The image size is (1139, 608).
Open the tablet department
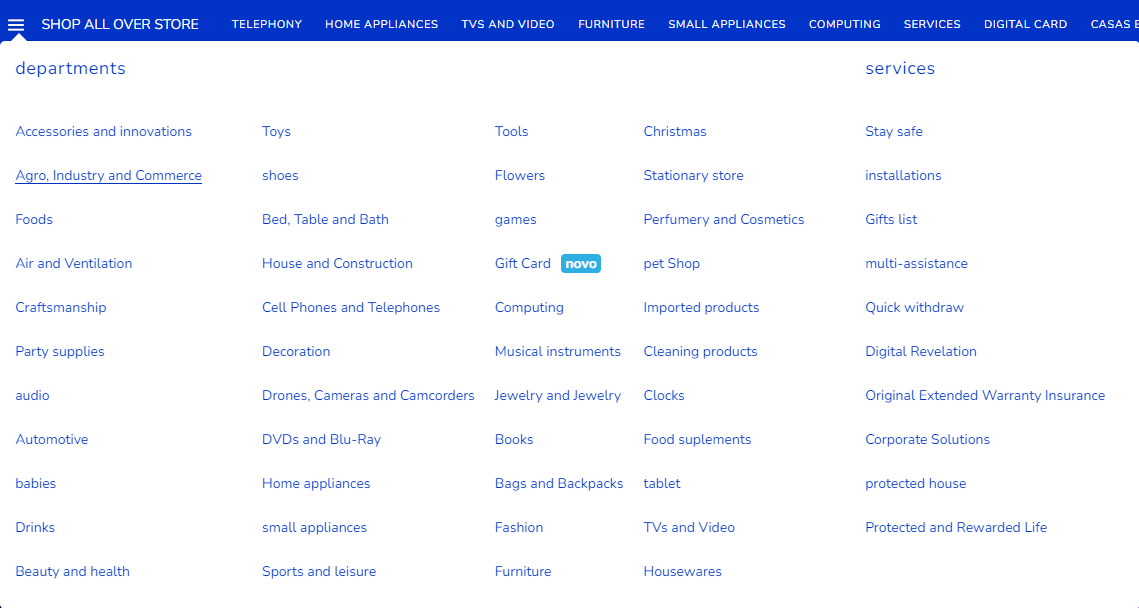pyautogui.click(x=662, y=484)
